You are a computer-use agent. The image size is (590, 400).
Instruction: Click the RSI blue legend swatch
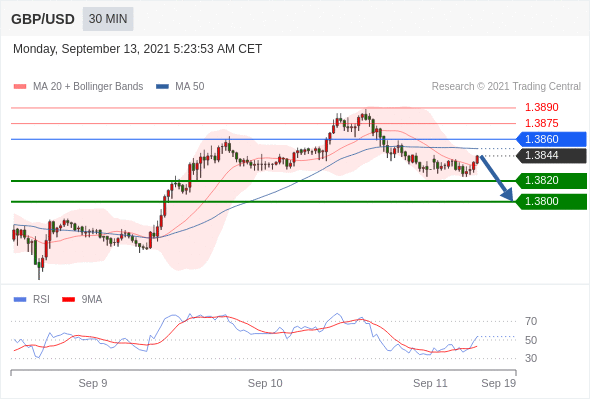click(20, 300)
